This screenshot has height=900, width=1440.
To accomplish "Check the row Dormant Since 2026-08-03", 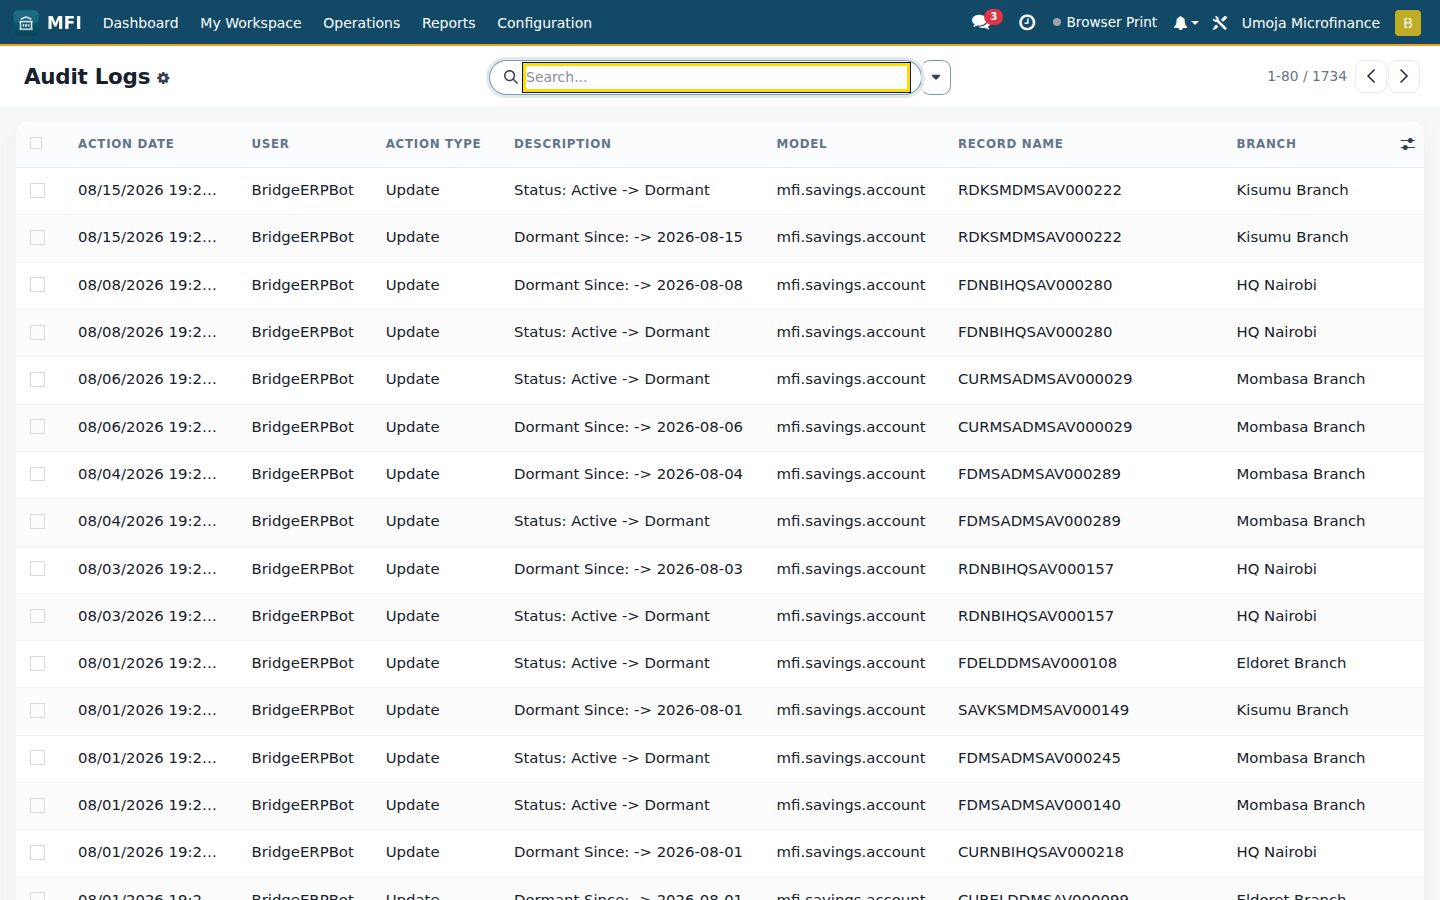I will pyautogui.click(x=37, y=569).
